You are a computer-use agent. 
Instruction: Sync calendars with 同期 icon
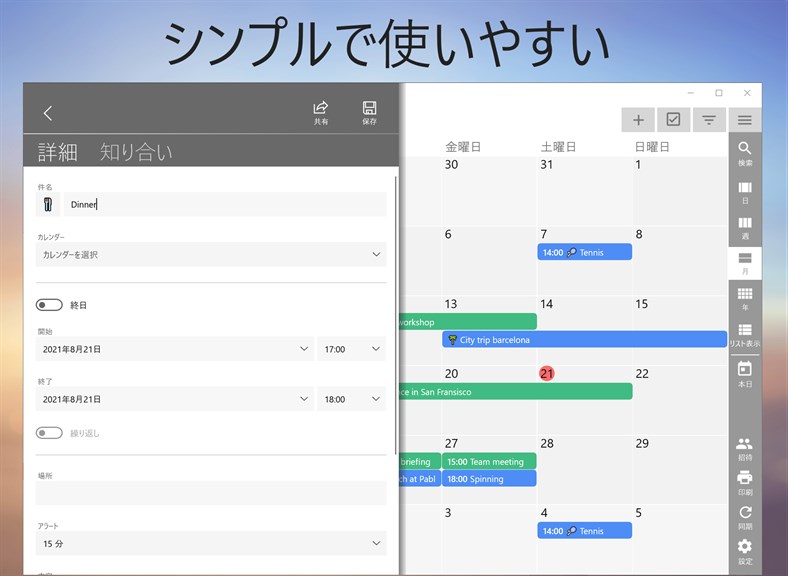745,517
